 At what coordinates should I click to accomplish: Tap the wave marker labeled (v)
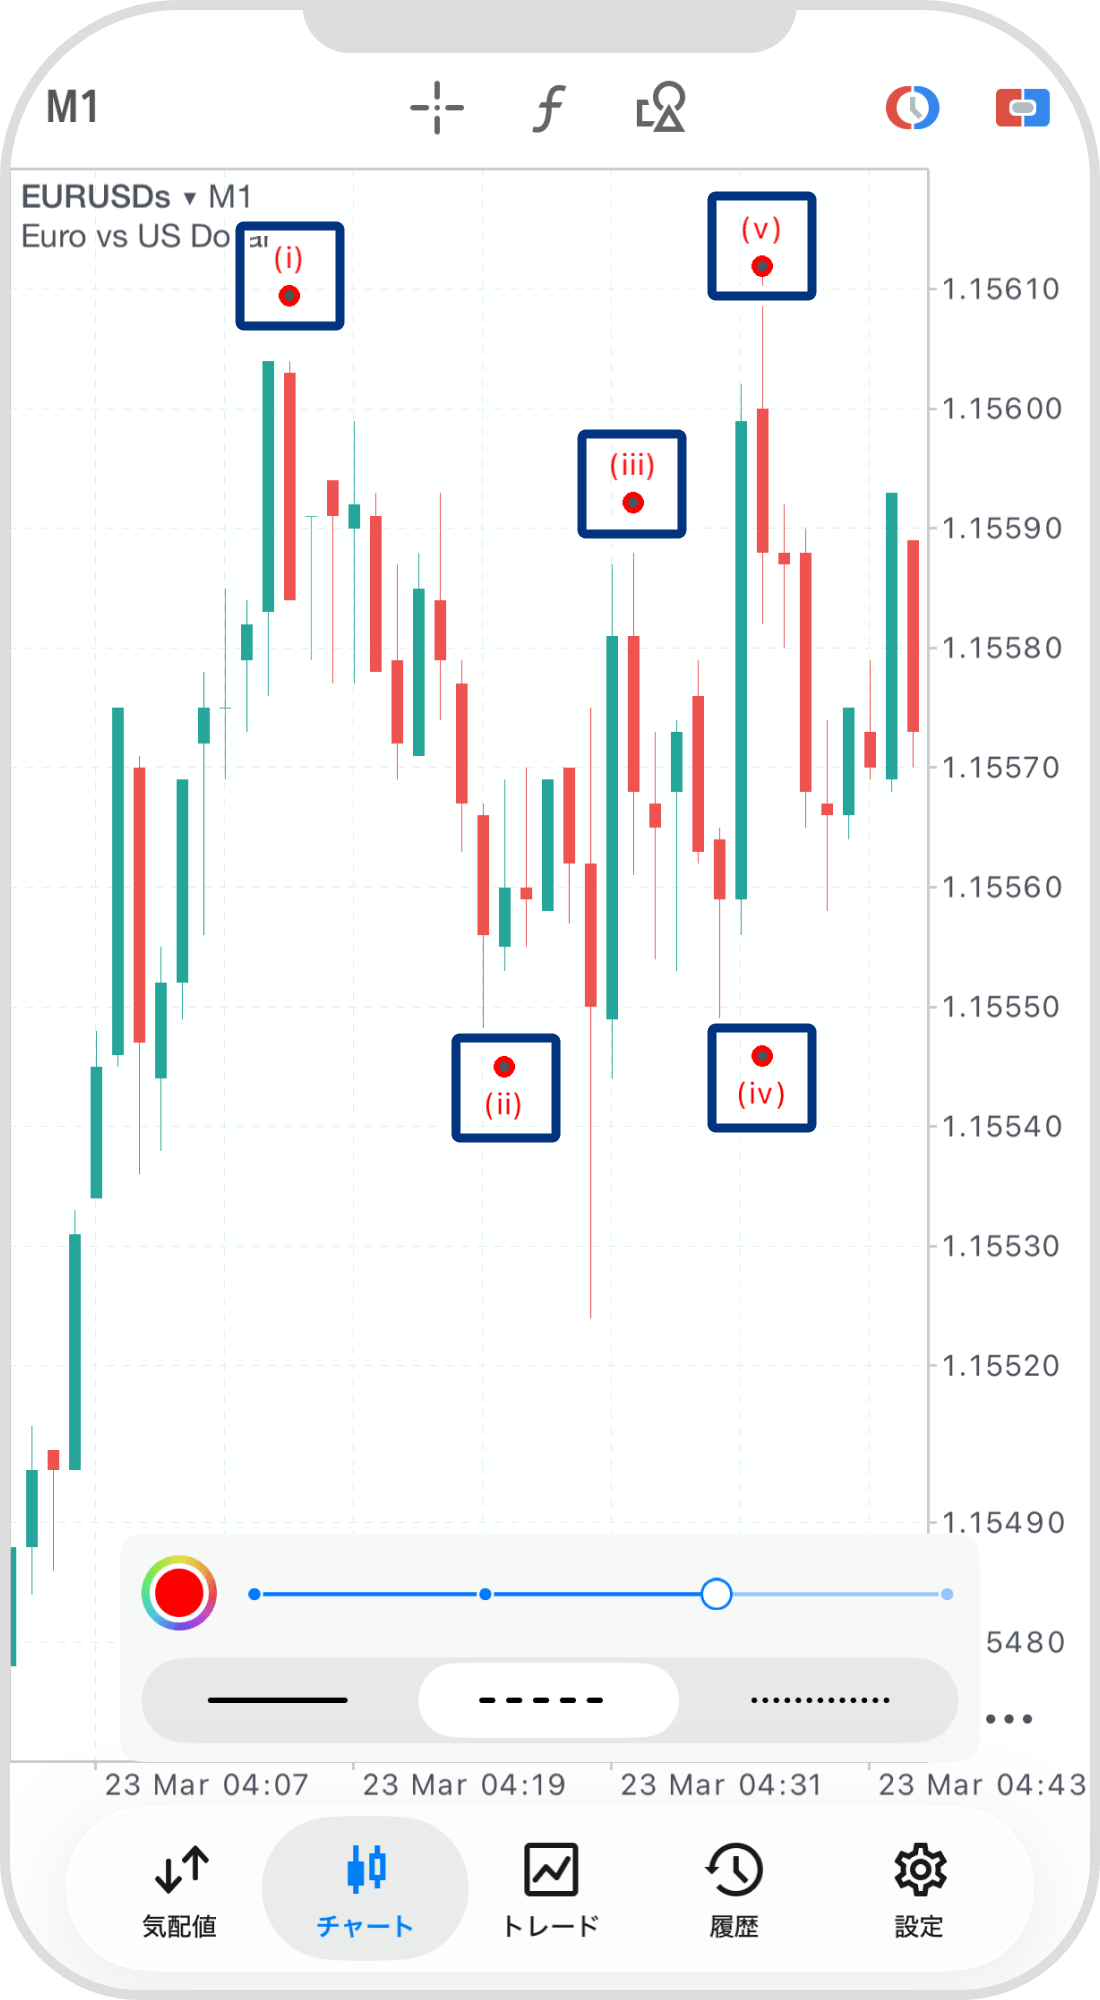[762, 266]
